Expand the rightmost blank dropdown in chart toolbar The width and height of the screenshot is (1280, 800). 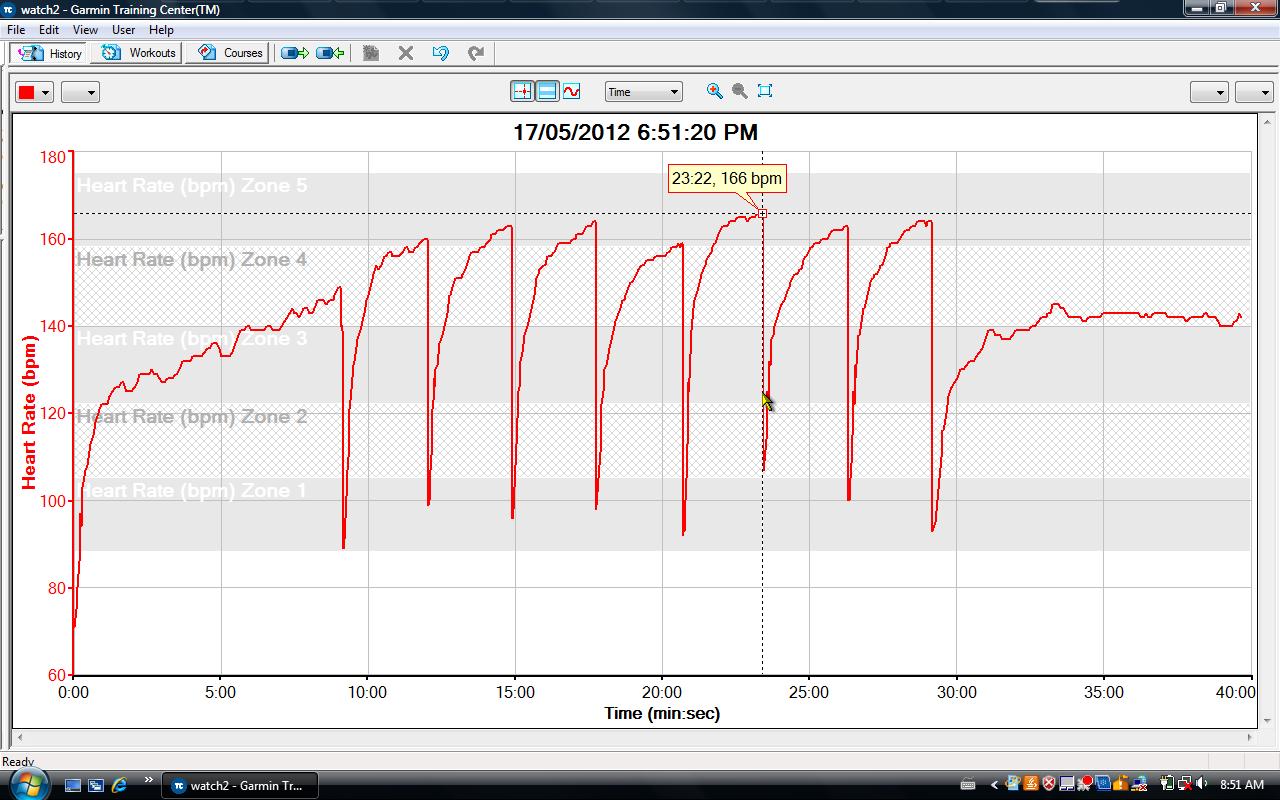pyautogui.click(x=1253, y=93)
